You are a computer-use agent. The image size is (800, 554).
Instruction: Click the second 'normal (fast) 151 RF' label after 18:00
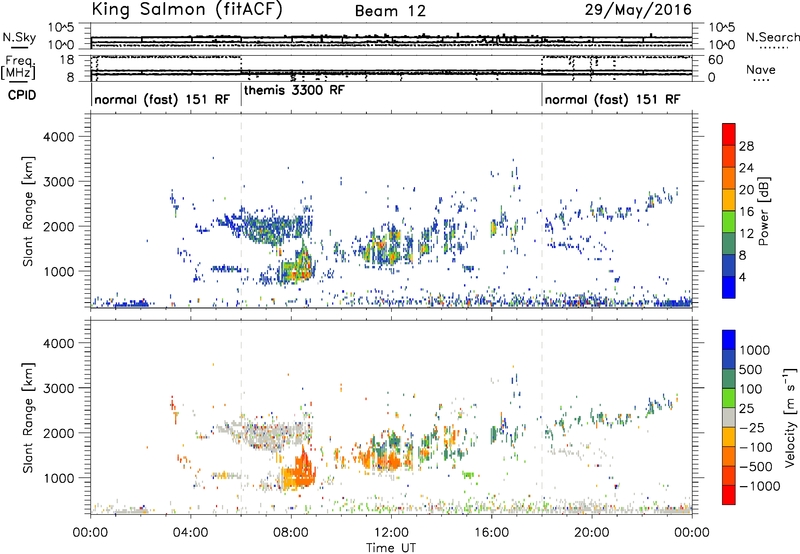pyautogui.click(x=612, y=99)
